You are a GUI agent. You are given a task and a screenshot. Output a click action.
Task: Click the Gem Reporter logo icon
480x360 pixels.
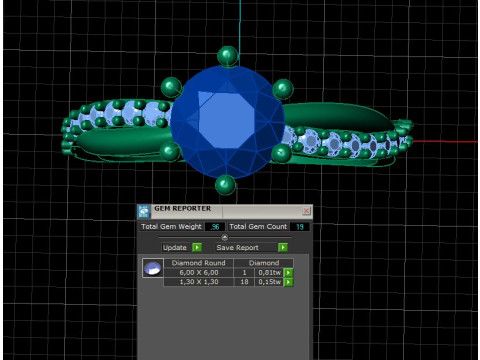click(144, 211)
